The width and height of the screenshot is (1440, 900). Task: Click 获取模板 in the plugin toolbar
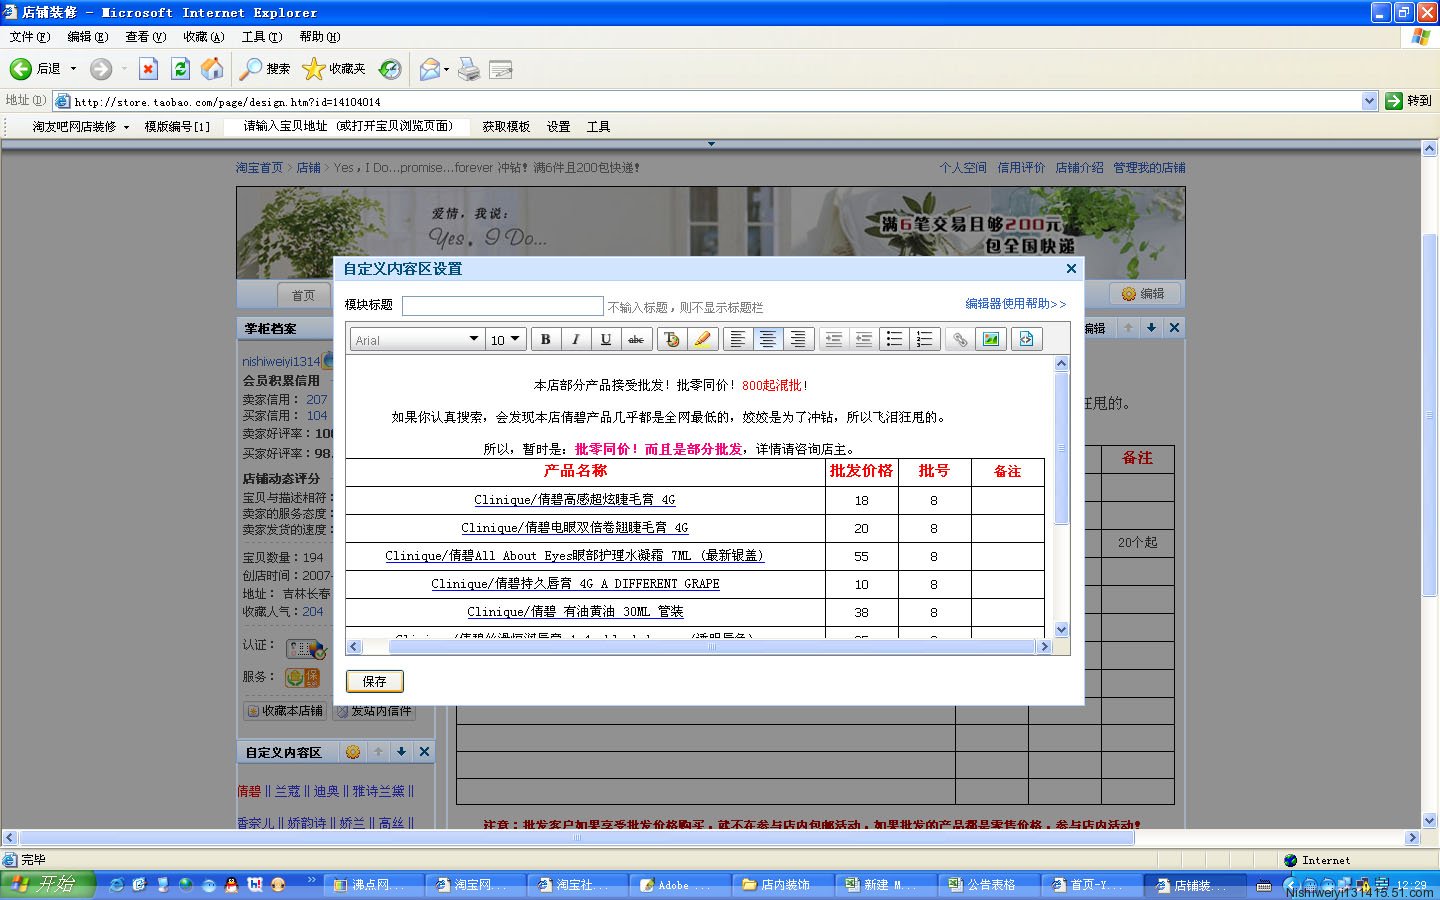pos(506,127)
